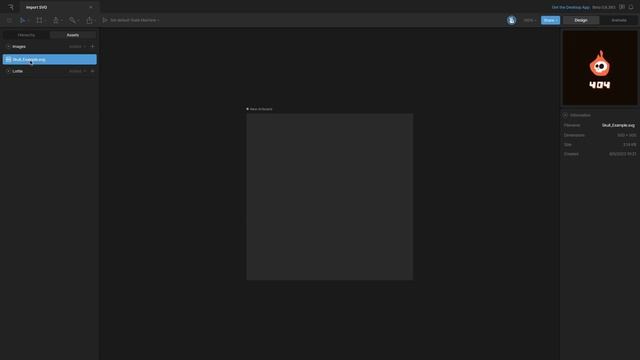The width and height of the screenshot is (640, 360).
Task: Select the Skull_Example.svg asset
Action: tap(50, 60)
